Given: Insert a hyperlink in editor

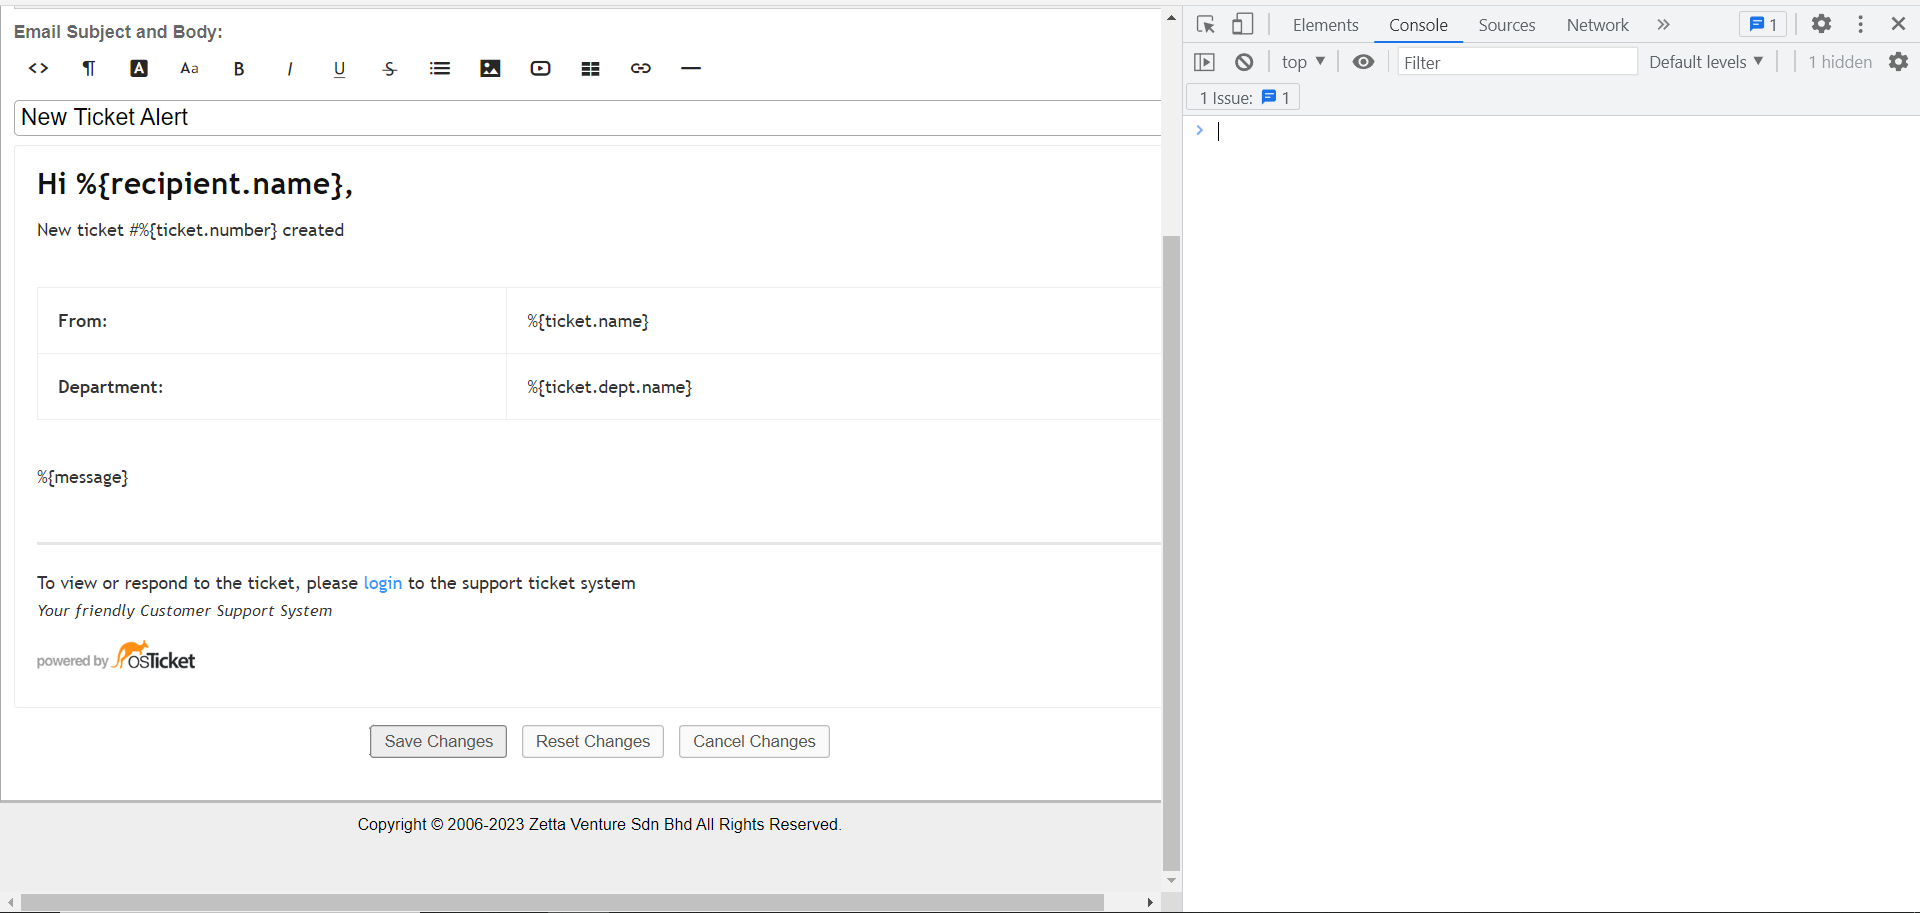Looking at the screenshot, I should tap(641, 68).
